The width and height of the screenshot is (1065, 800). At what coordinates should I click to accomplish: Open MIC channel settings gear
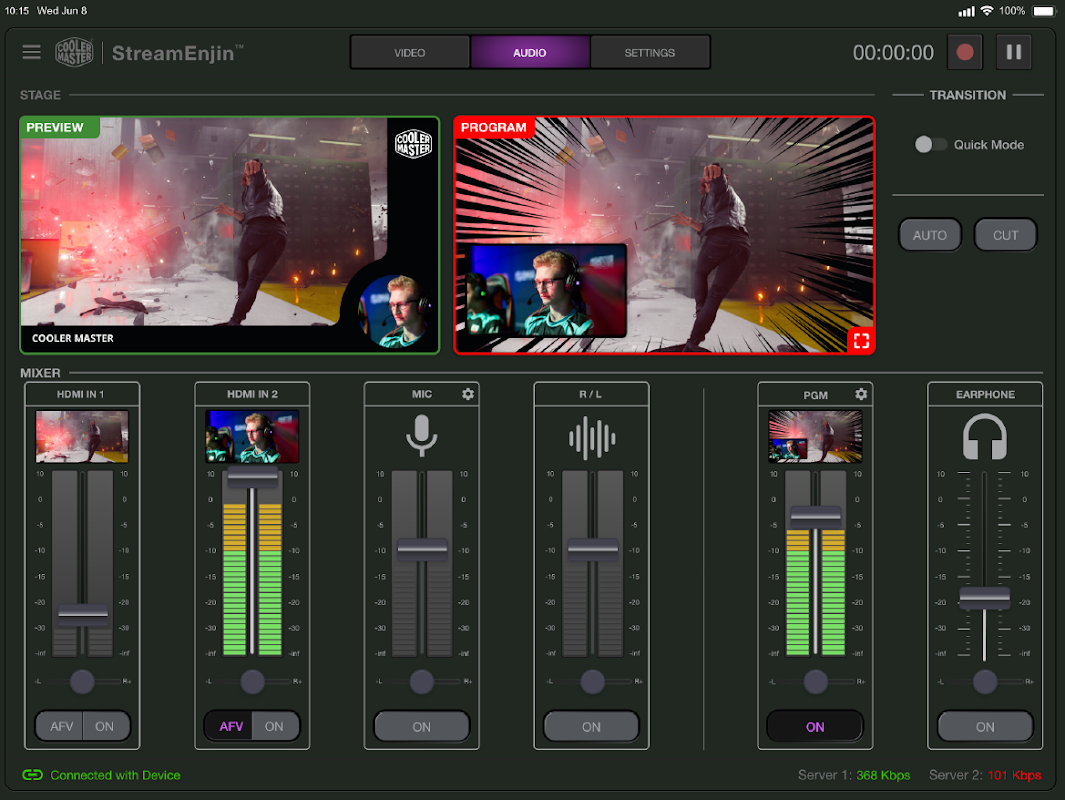click(x=468, y=394)
